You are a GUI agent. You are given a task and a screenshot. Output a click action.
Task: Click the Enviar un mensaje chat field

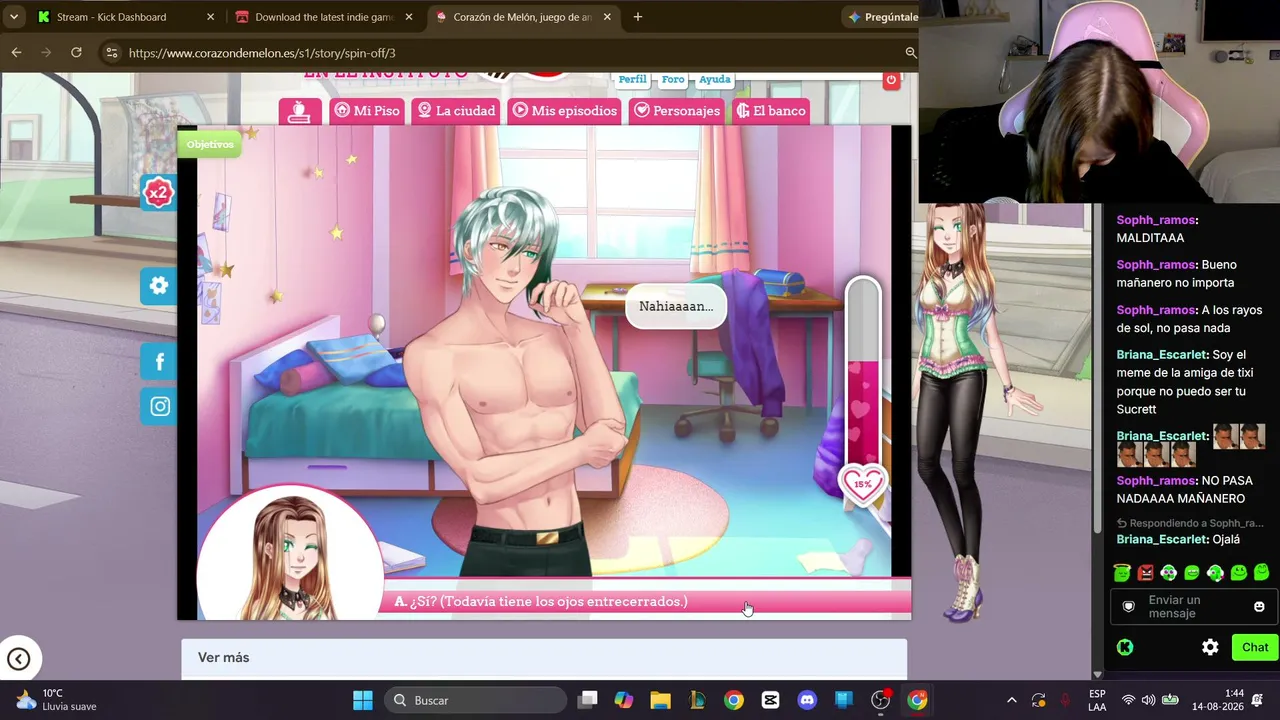click(1193, 607)
